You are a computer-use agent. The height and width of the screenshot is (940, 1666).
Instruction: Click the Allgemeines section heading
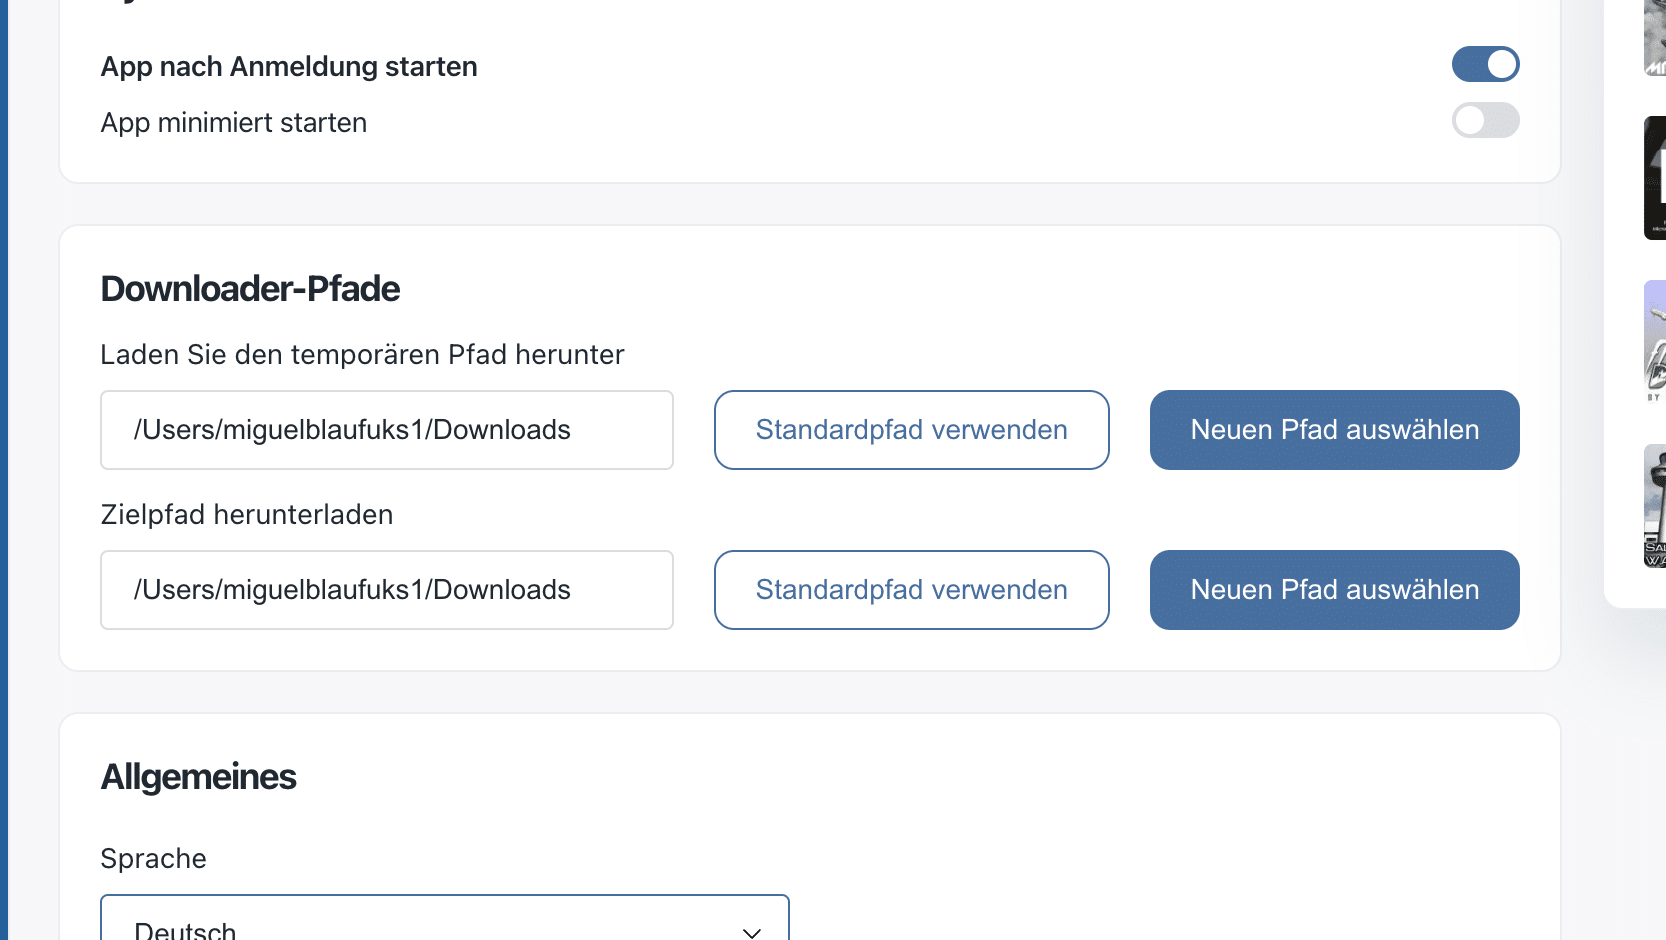[x=199, y=777]
